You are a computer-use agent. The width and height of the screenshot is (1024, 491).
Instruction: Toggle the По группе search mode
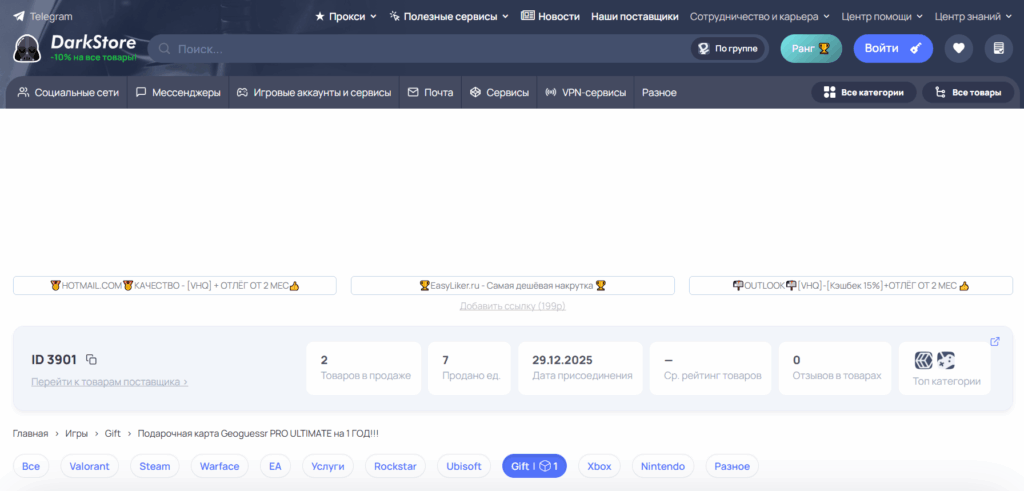click(x=728, y=49)
